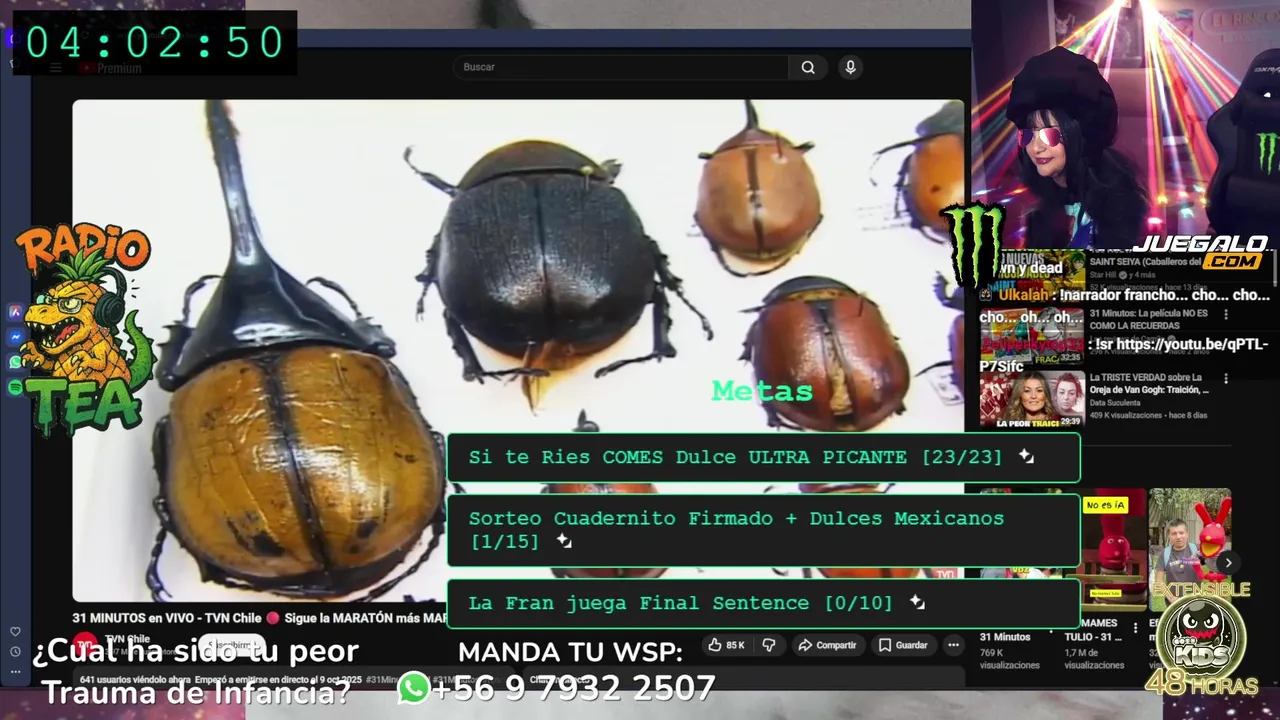Screen dimensions: 1280x720
Task: Click sparkle icon on Ries COMES Dulce goal
Action: point(1025,457)
